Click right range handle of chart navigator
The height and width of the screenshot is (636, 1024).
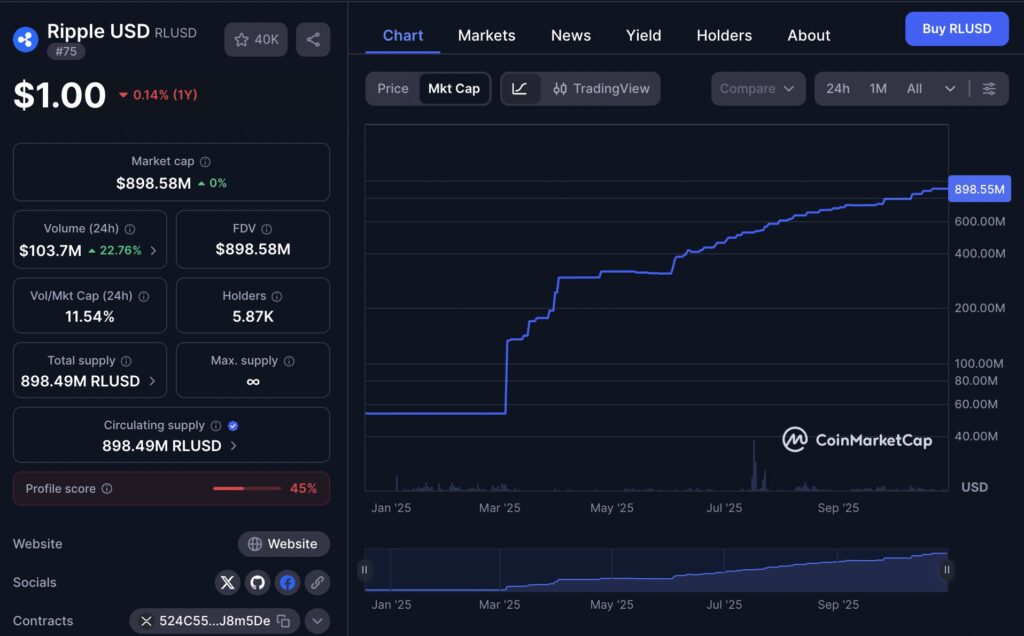pyautogui.click(x=946, y=570)
